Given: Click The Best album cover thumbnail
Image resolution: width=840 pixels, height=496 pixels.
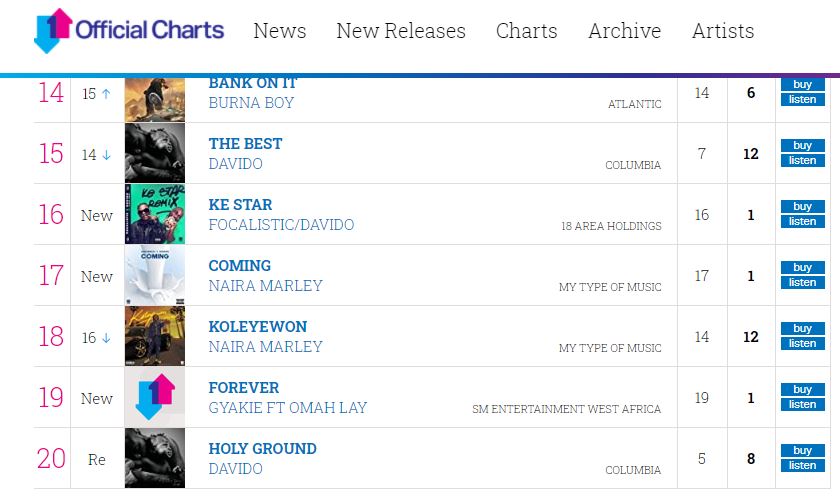Looking at the screenshot, I should pyautogui.click(x=155, y=153).
